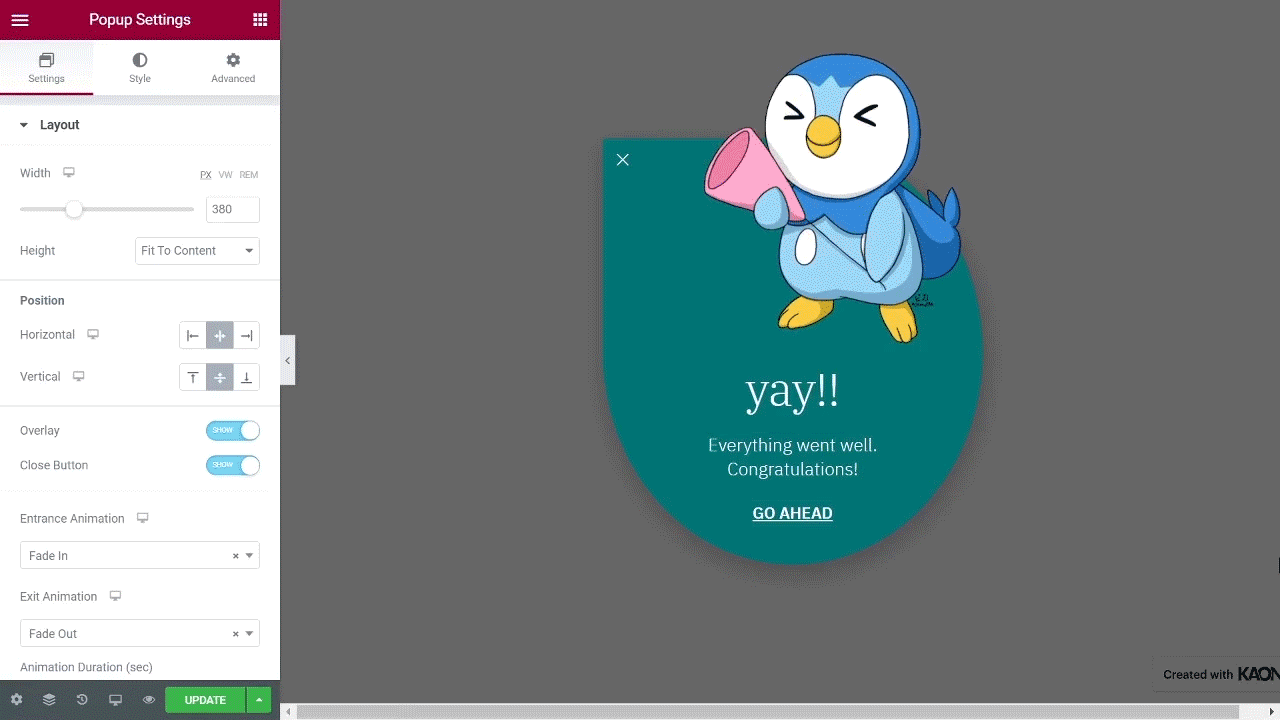1280x720 pixels.
Task: Select PX unit for width
Action: coord(205,175)
